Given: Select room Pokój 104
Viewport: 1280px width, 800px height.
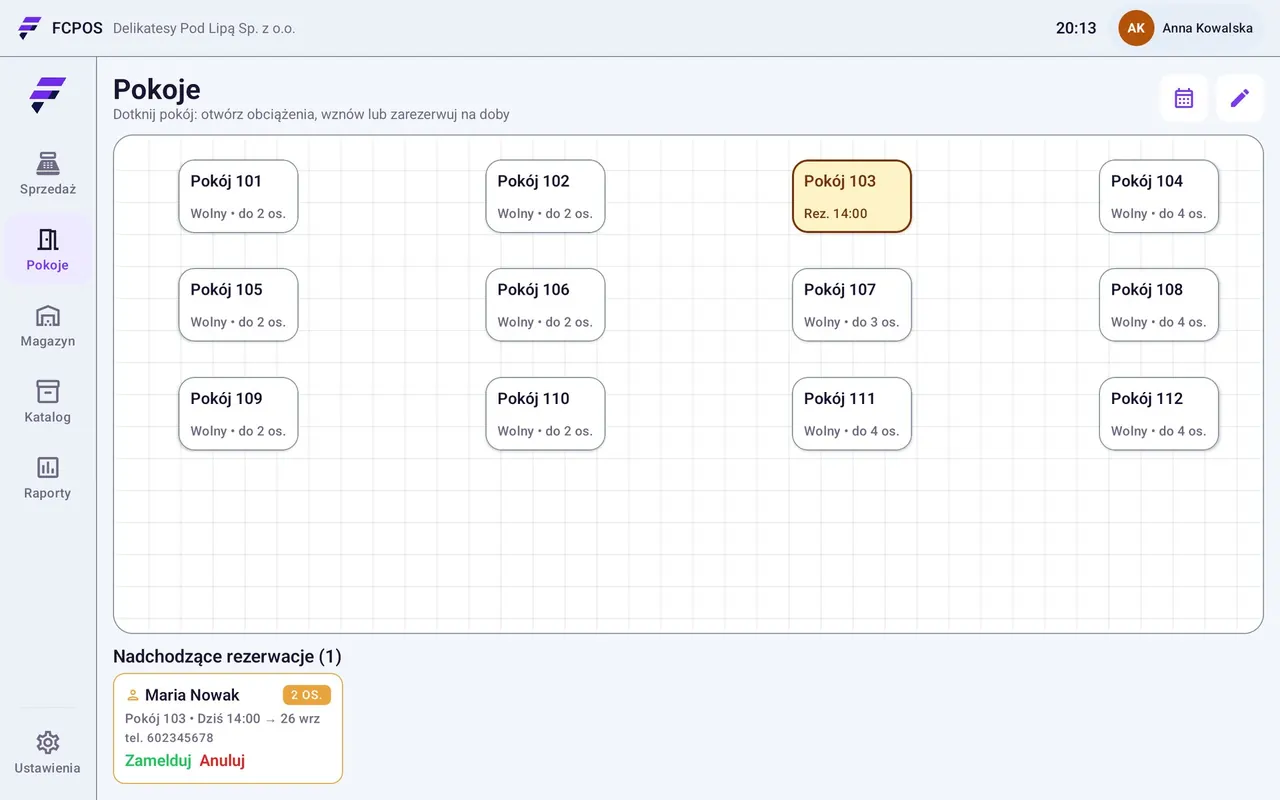Looking at the screenshot, I should click(1159, 196).
